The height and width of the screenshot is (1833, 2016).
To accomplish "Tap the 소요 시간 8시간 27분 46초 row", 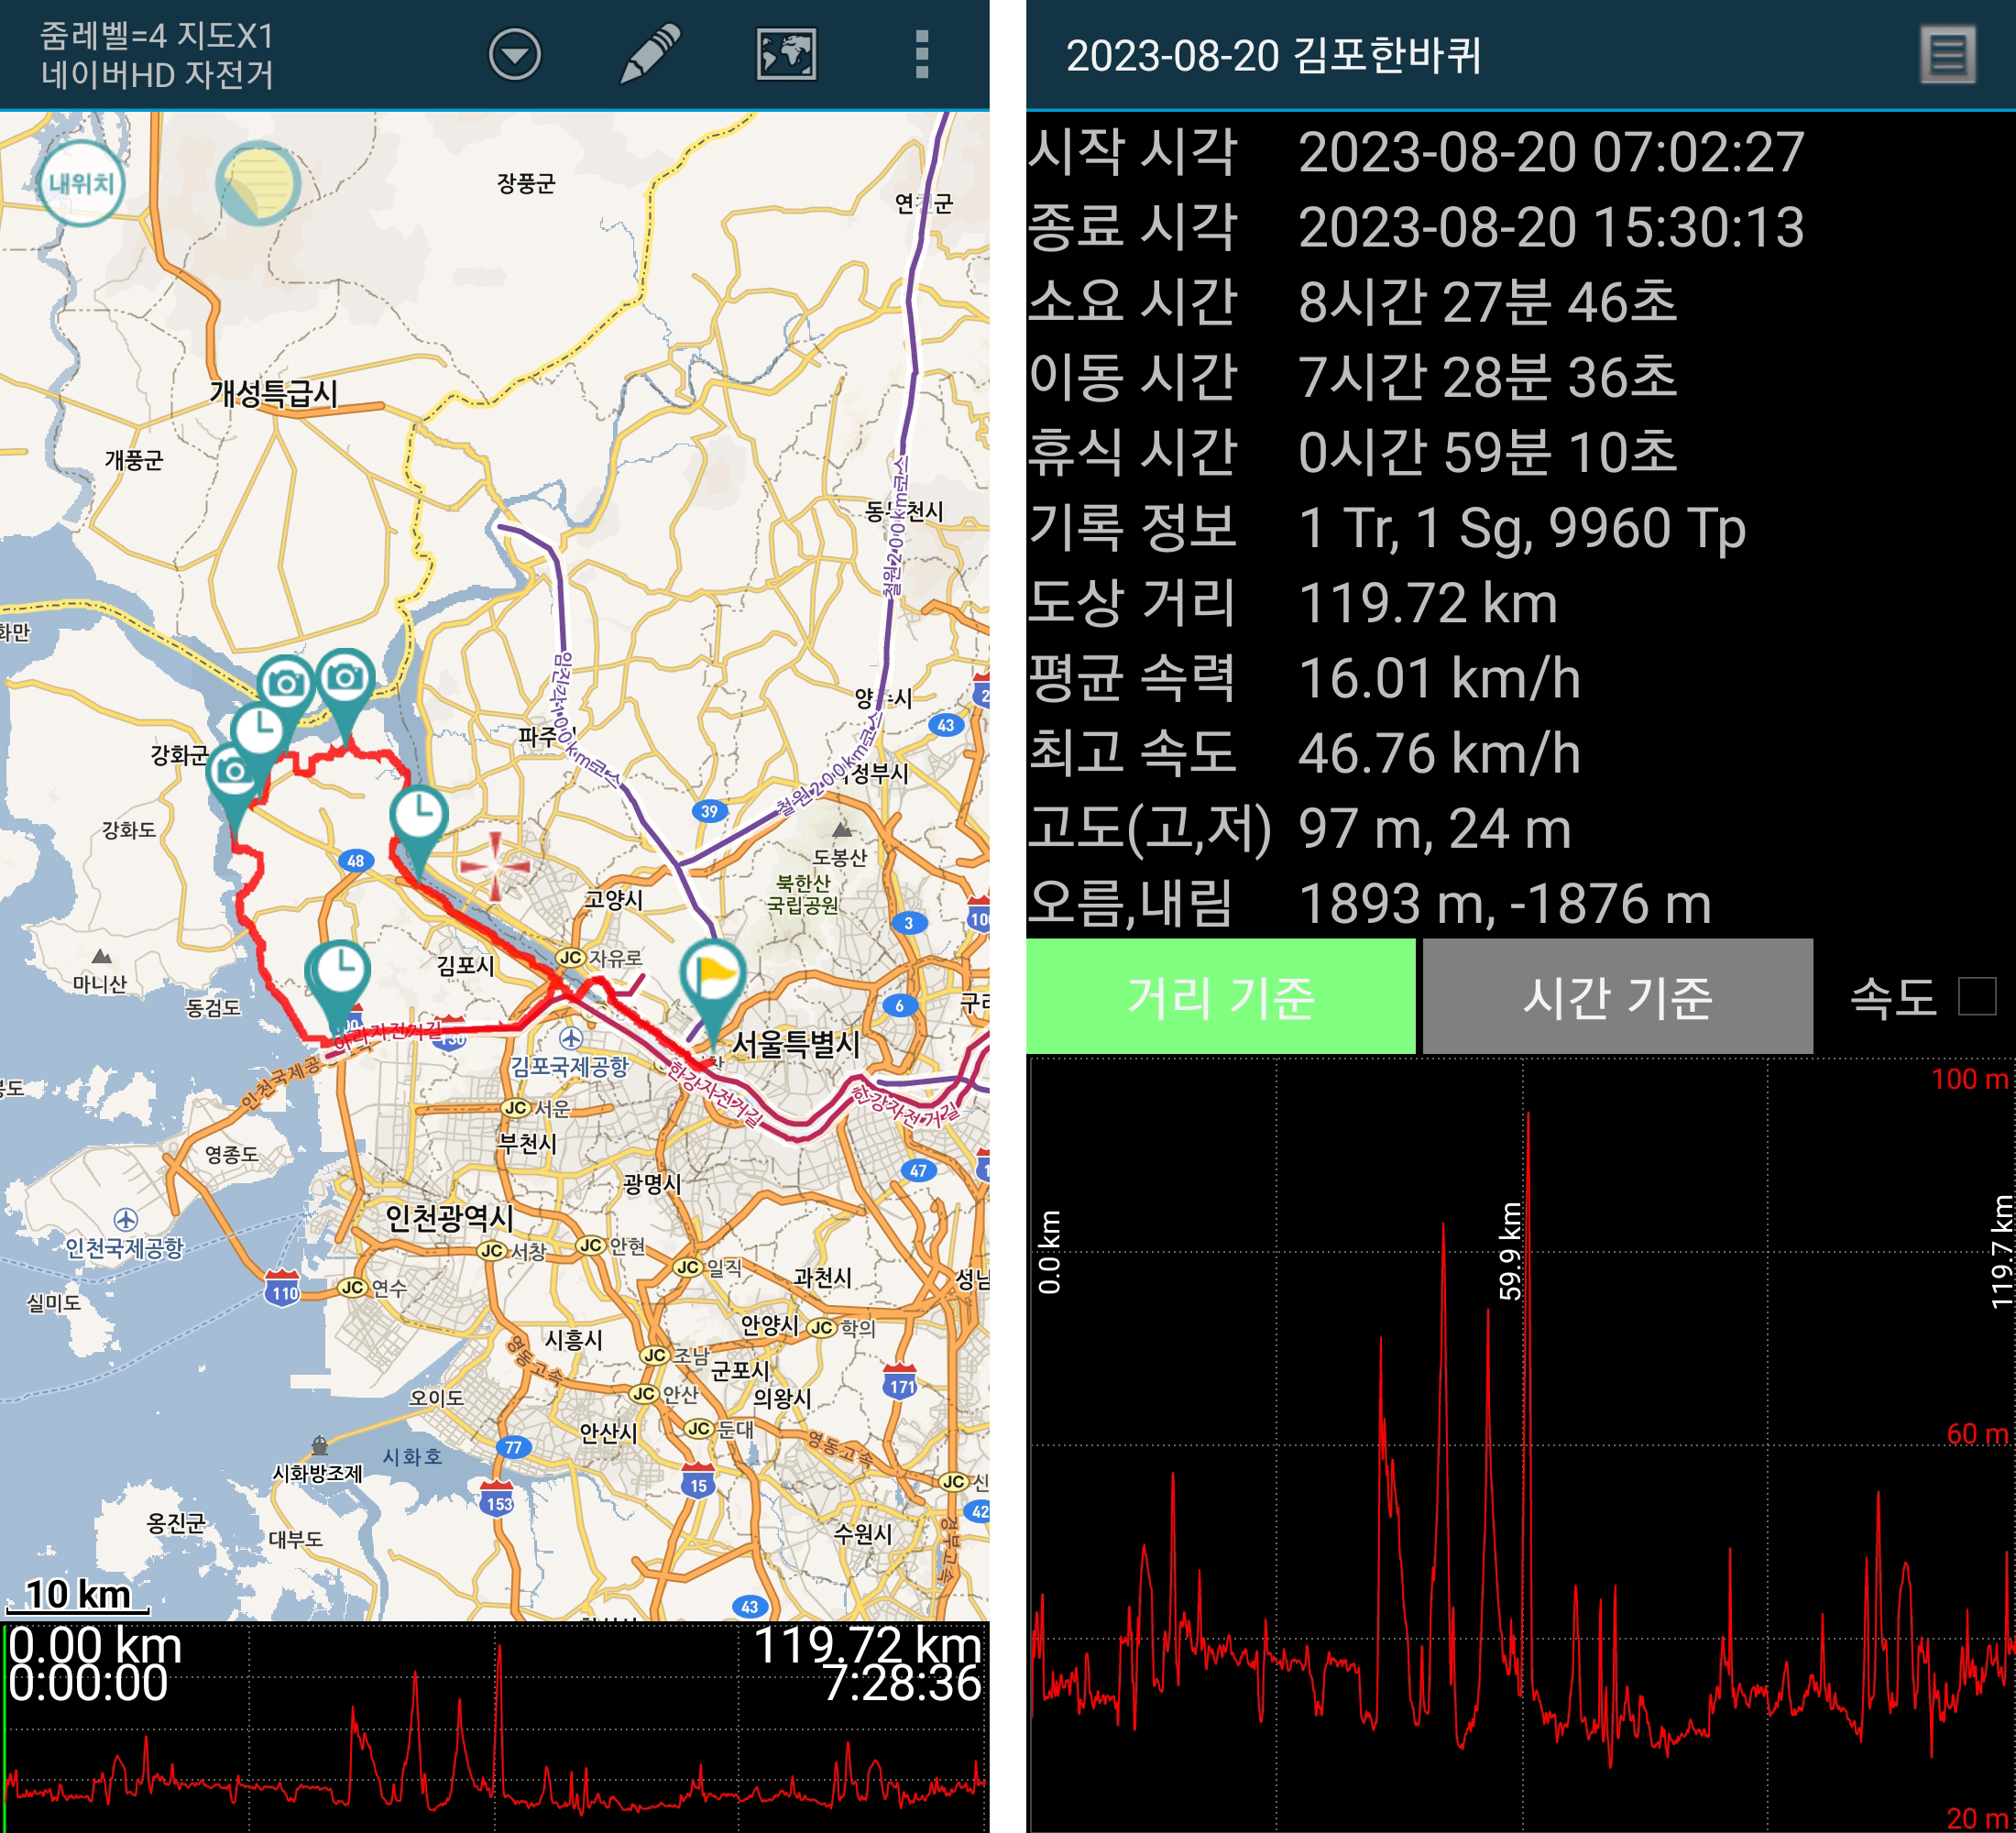I will pyautogui.click(x=1520, y=302).
